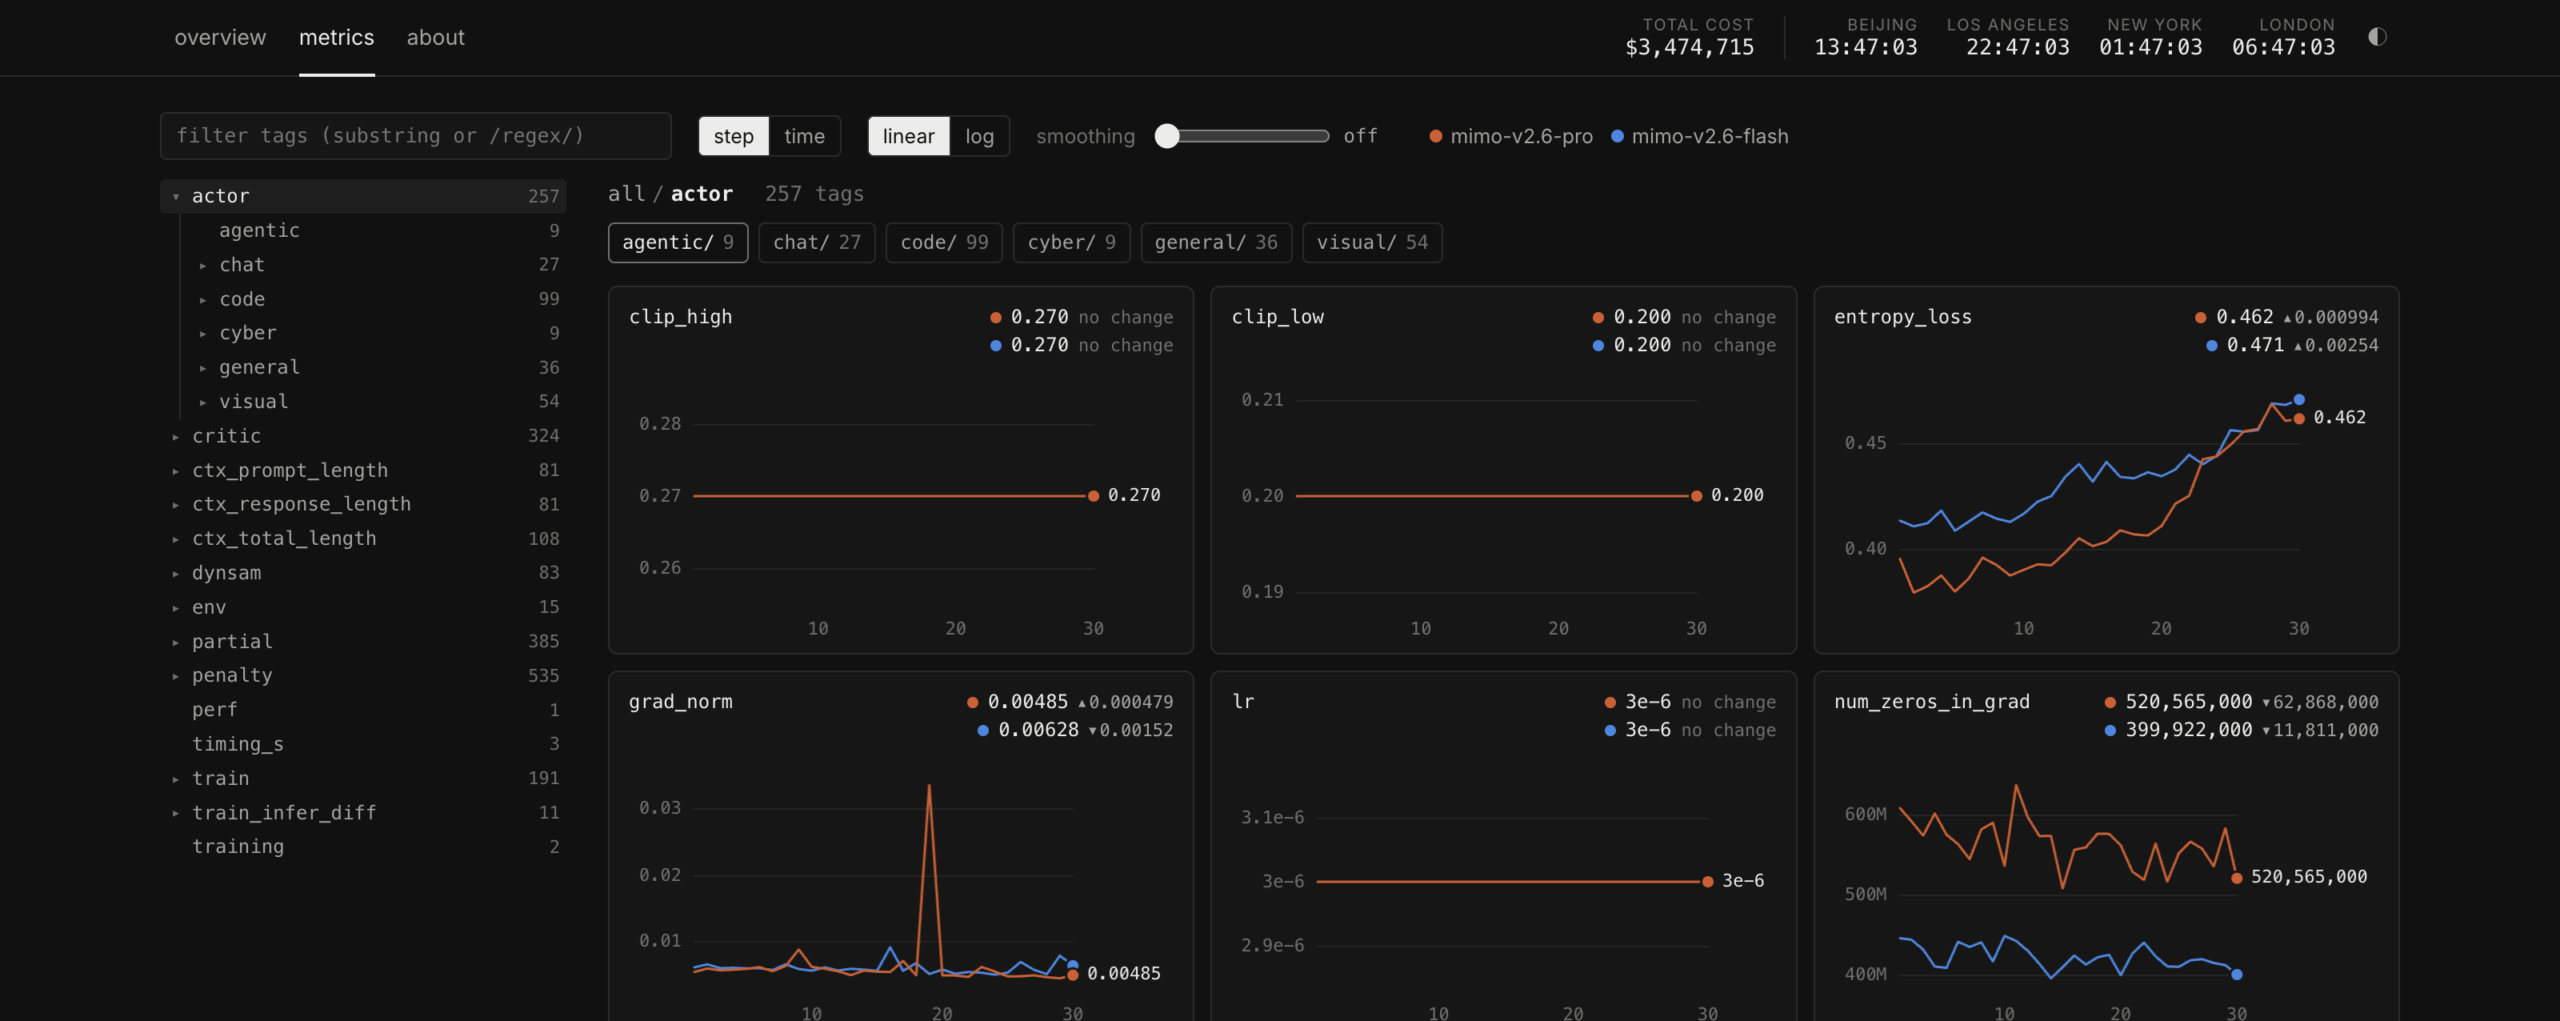Viewport: 2560px width, 1021px height.
Task: Click the grad_norm spike near step 19
Action: [929, 788]
